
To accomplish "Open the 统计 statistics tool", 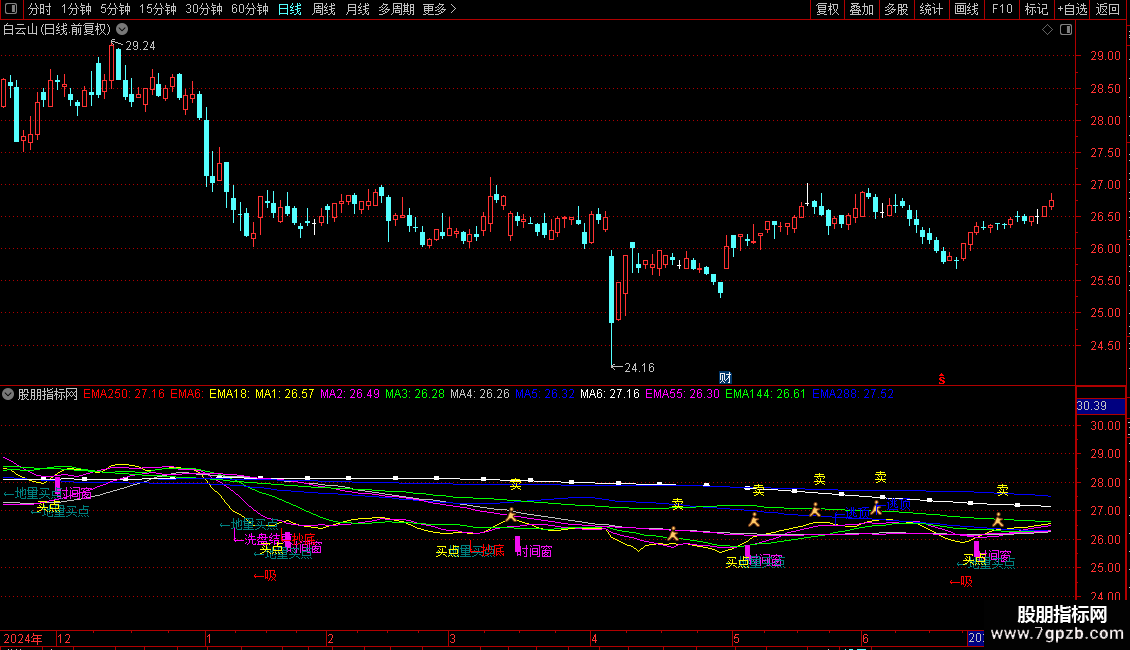I will [x=930, y=9].
